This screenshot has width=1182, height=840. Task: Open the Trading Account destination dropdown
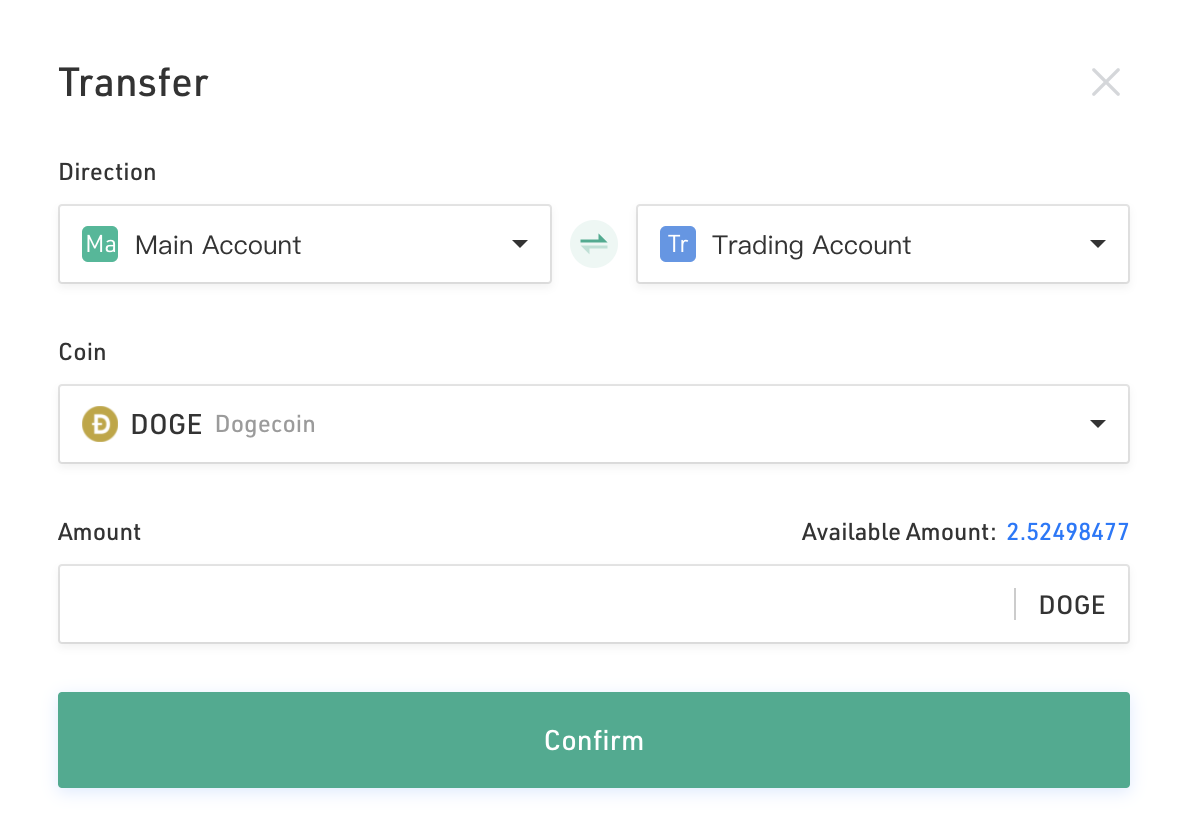(883, 244)
